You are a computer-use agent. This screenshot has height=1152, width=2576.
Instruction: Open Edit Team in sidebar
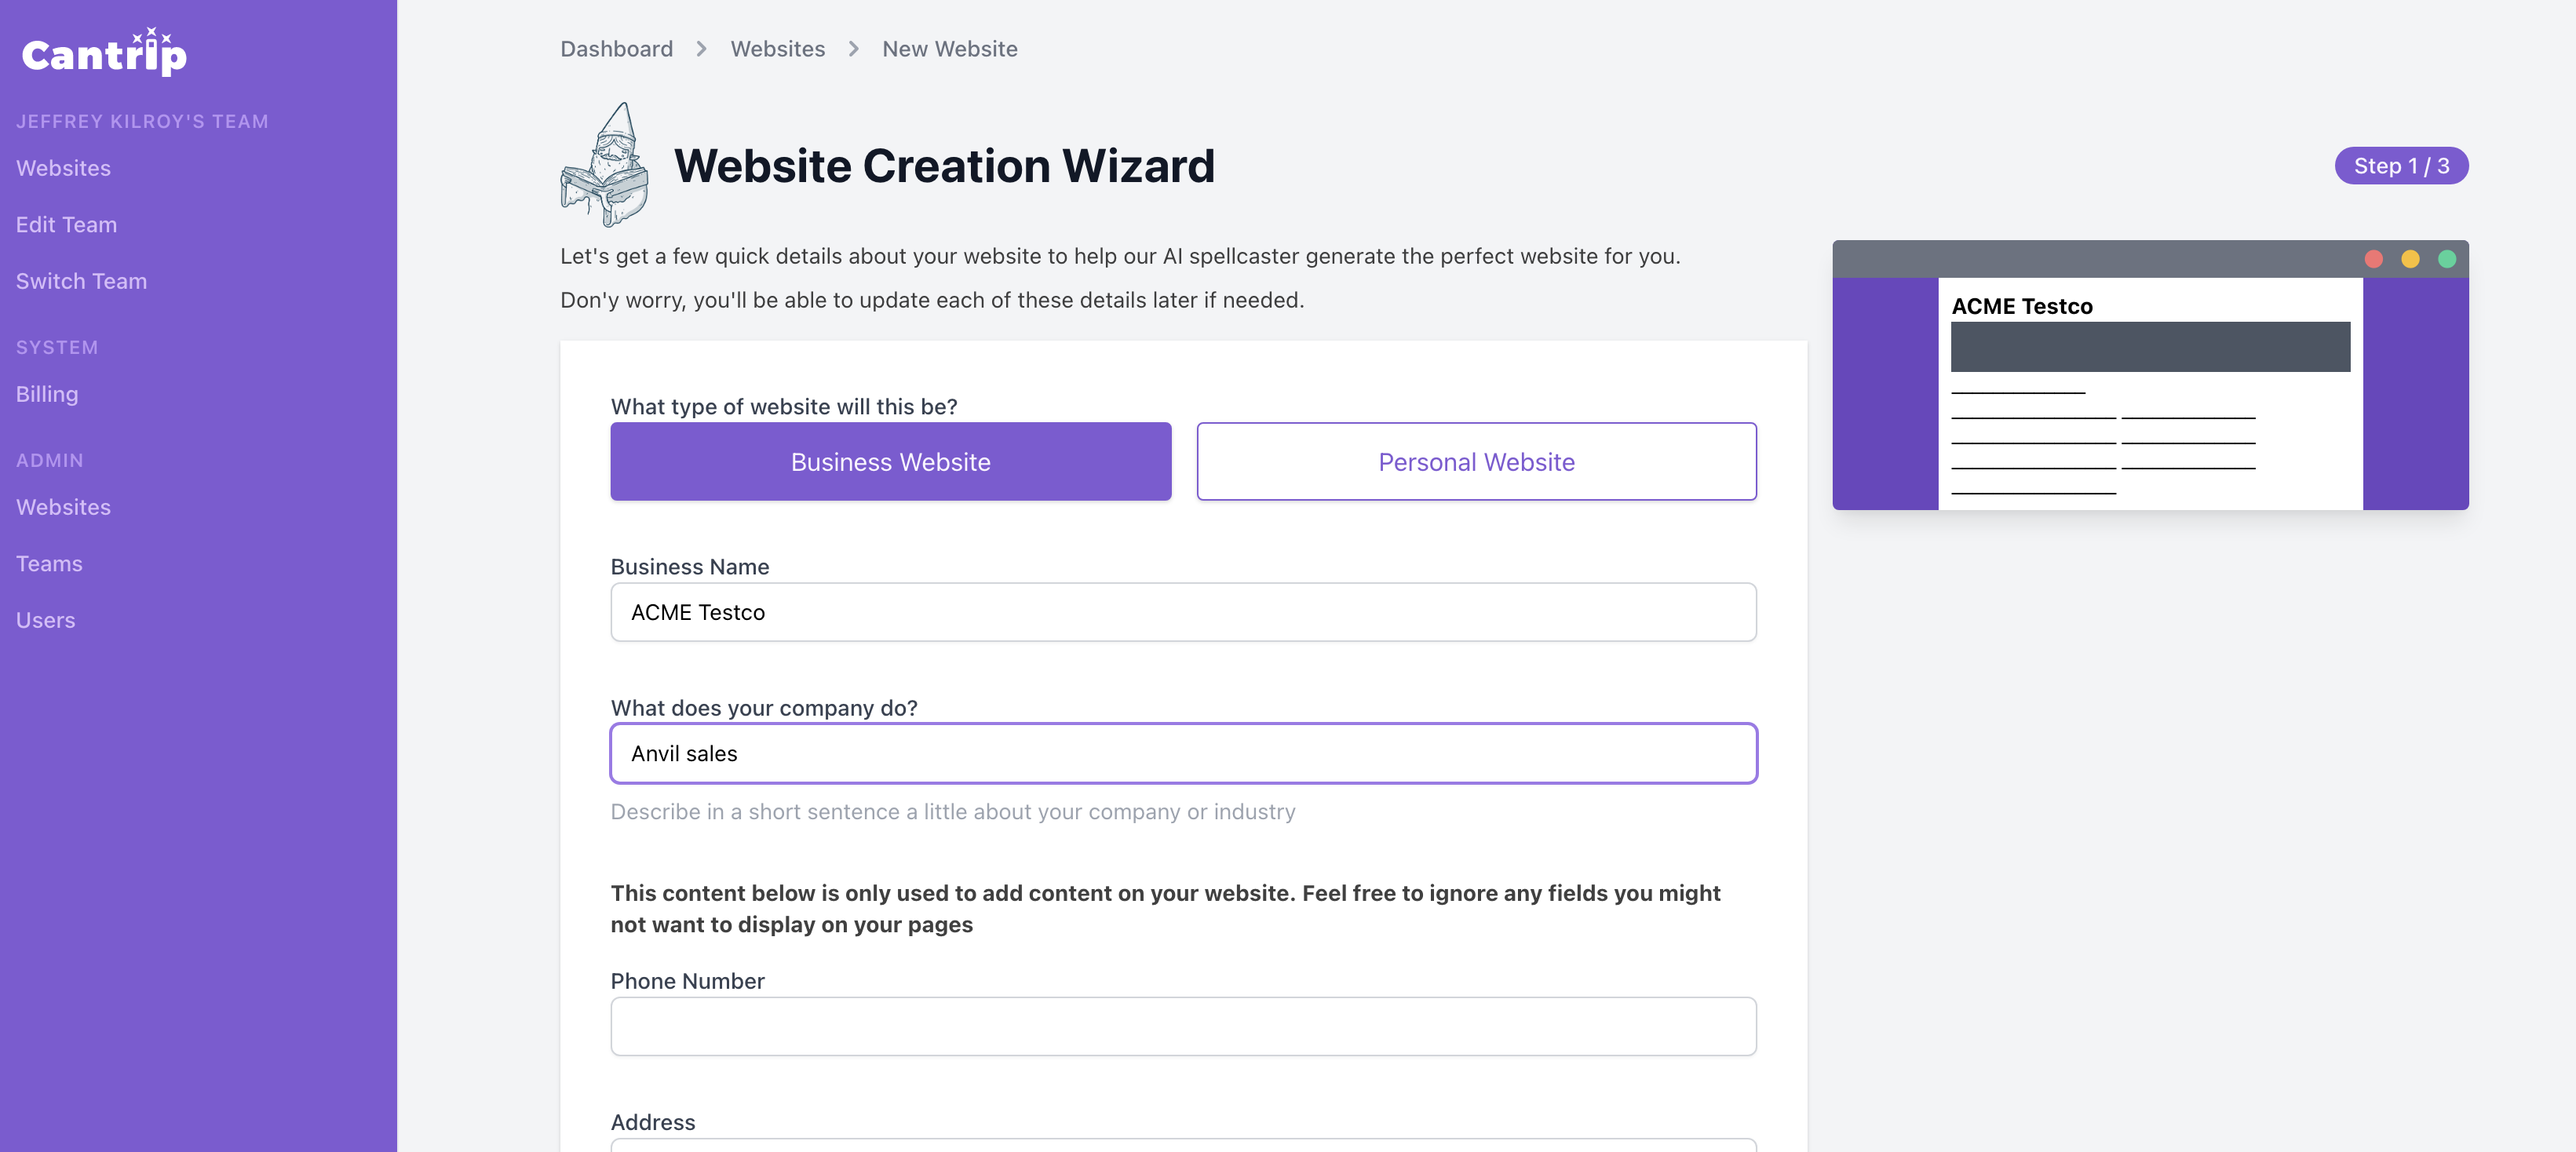coord(66,225)
